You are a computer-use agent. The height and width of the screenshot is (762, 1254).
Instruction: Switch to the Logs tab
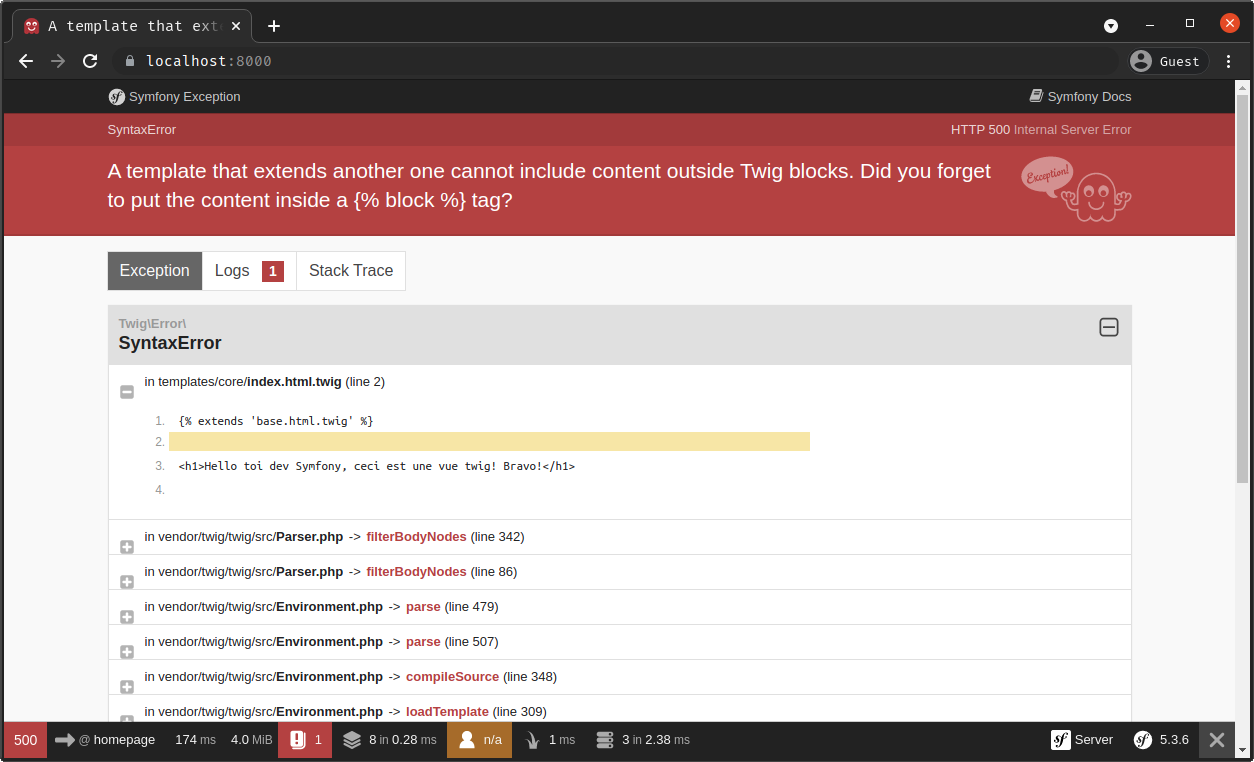pos(249,271)
